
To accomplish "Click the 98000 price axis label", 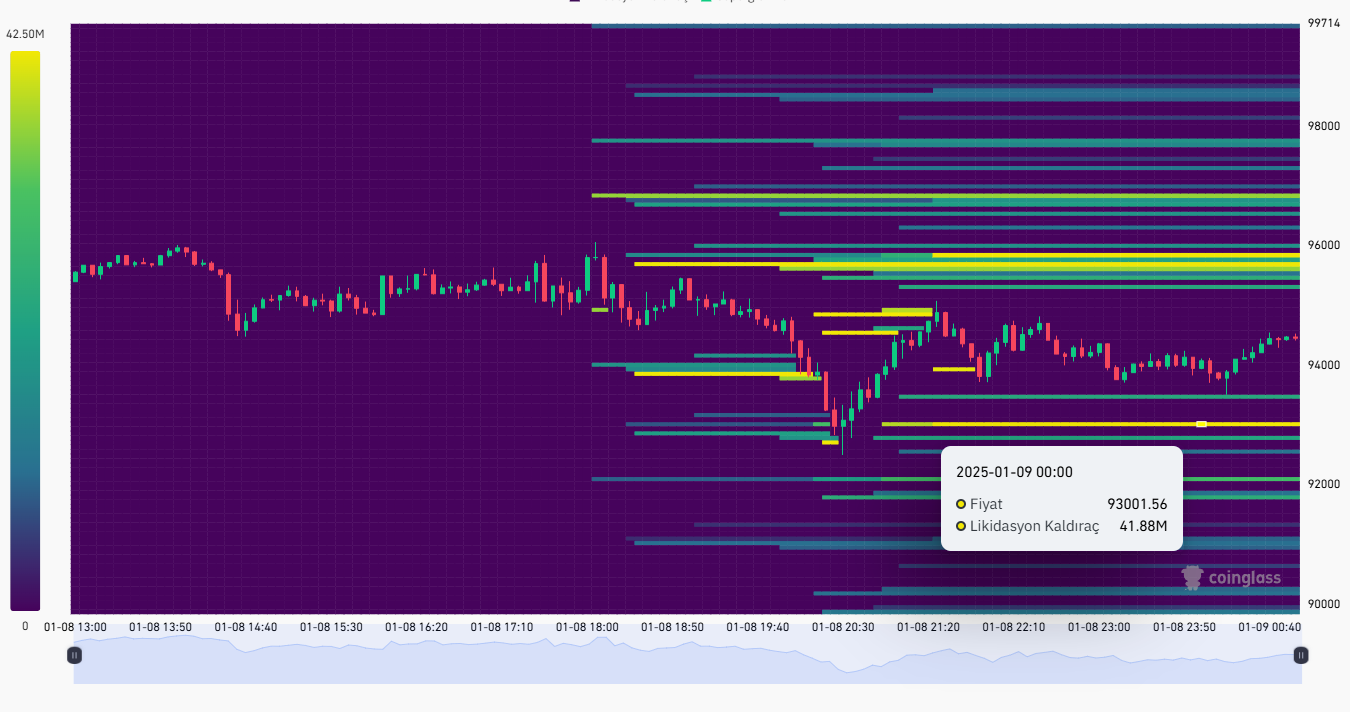I will [x=1324, y=126].
